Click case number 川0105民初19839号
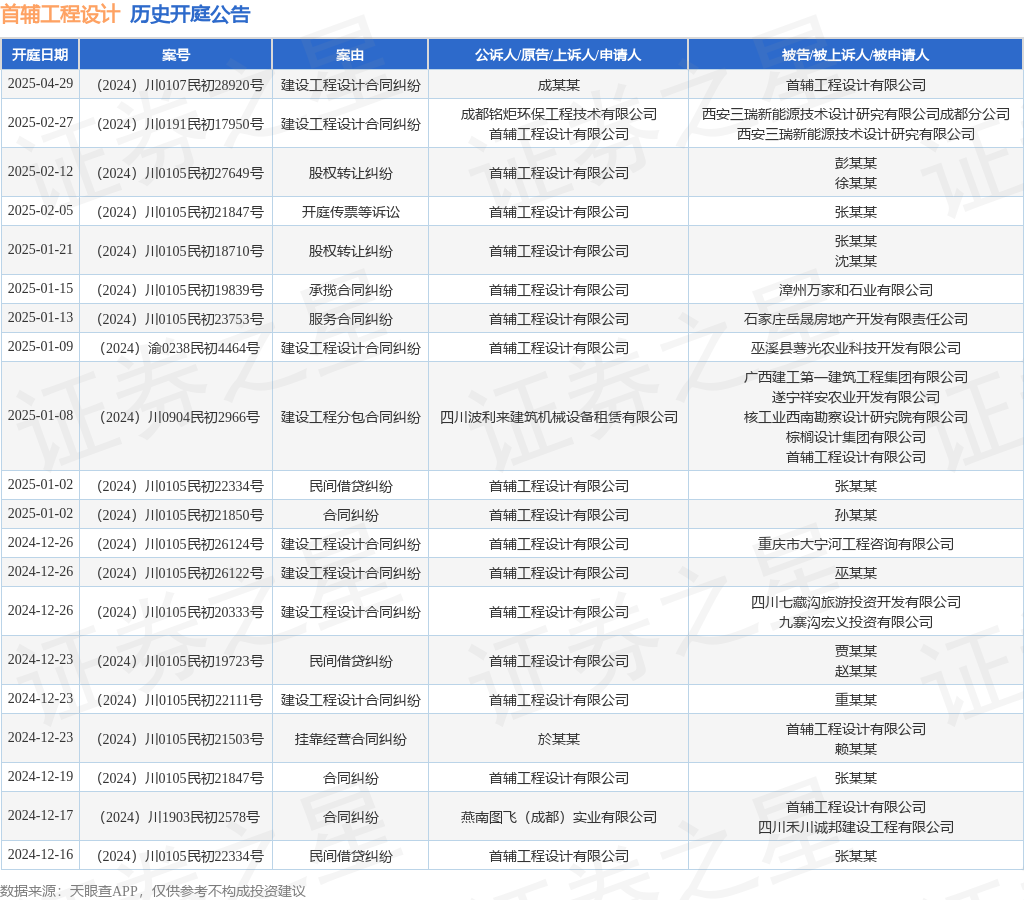Viewport: 1024px width, 900px height. pos(180,290)
